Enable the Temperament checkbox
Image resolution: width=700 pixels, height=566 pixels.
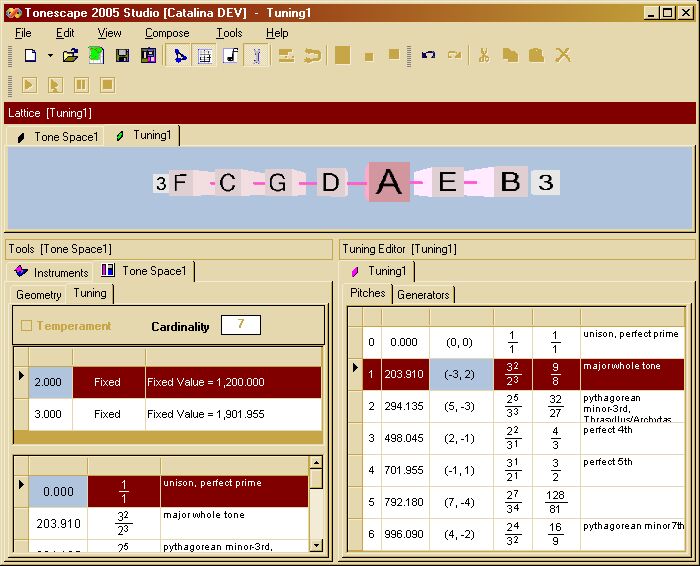[26, 325]
